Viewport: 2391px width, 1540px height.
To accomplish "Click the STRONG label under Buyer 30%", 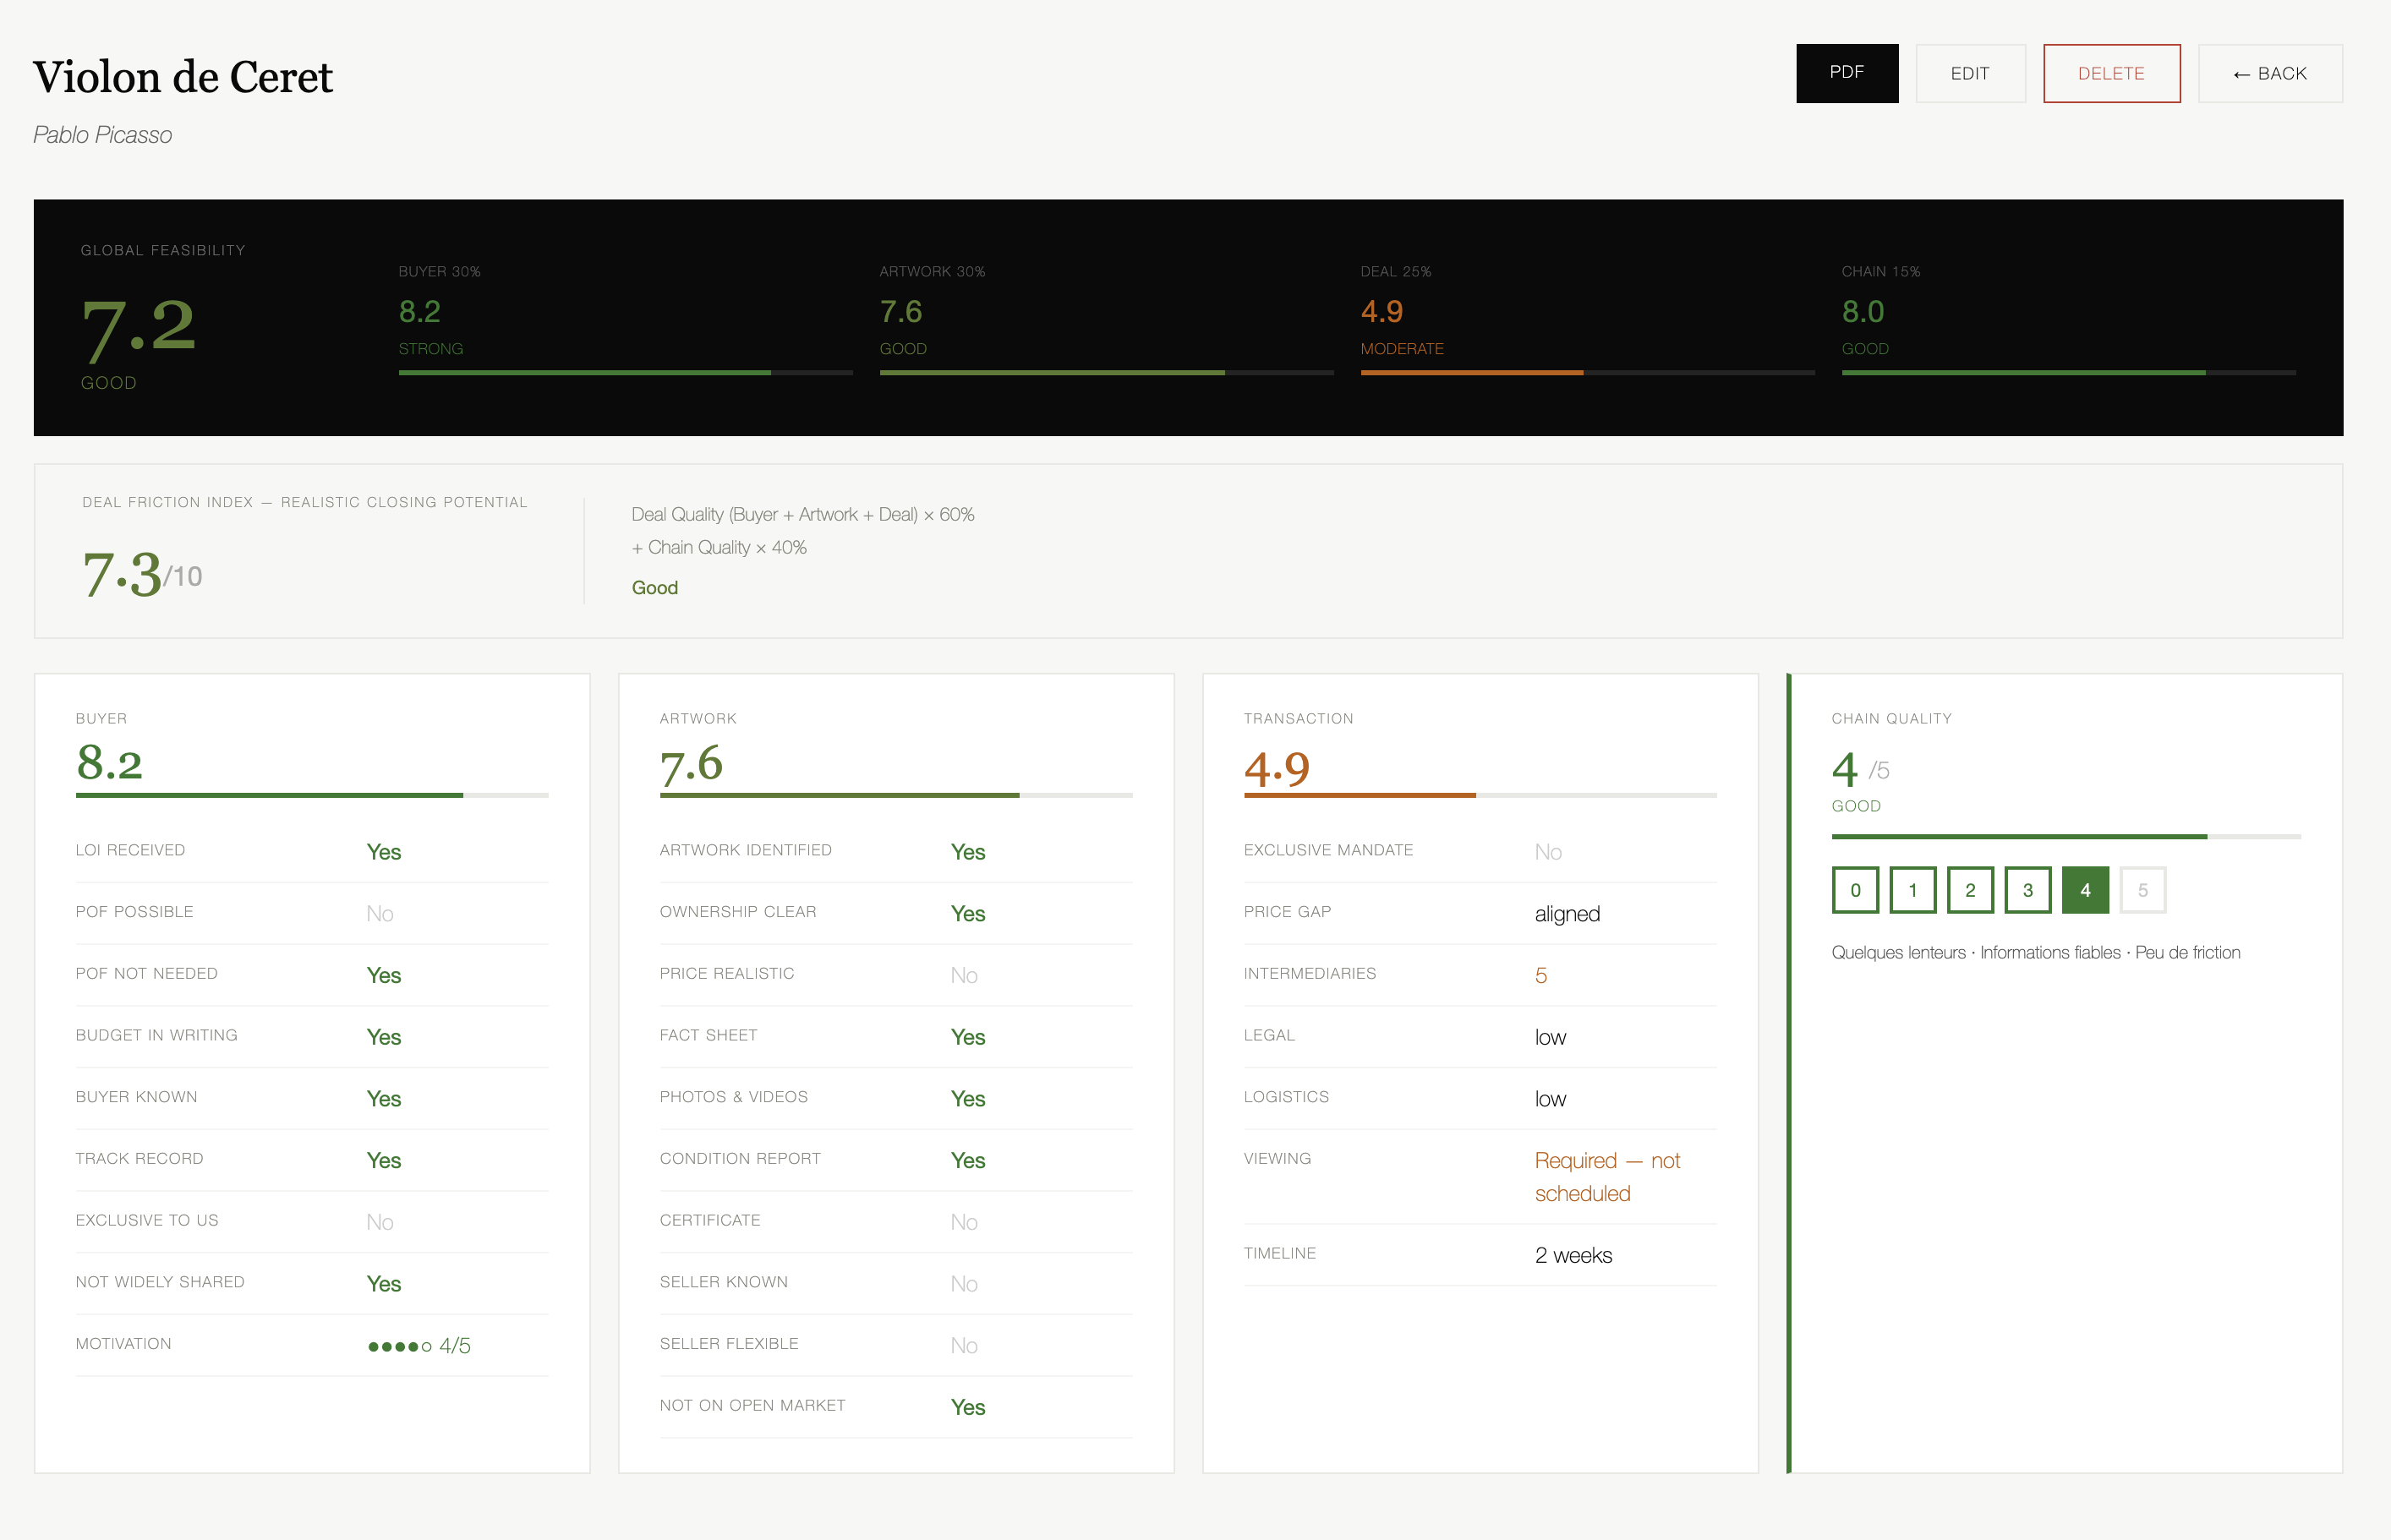I will [431, 349].
